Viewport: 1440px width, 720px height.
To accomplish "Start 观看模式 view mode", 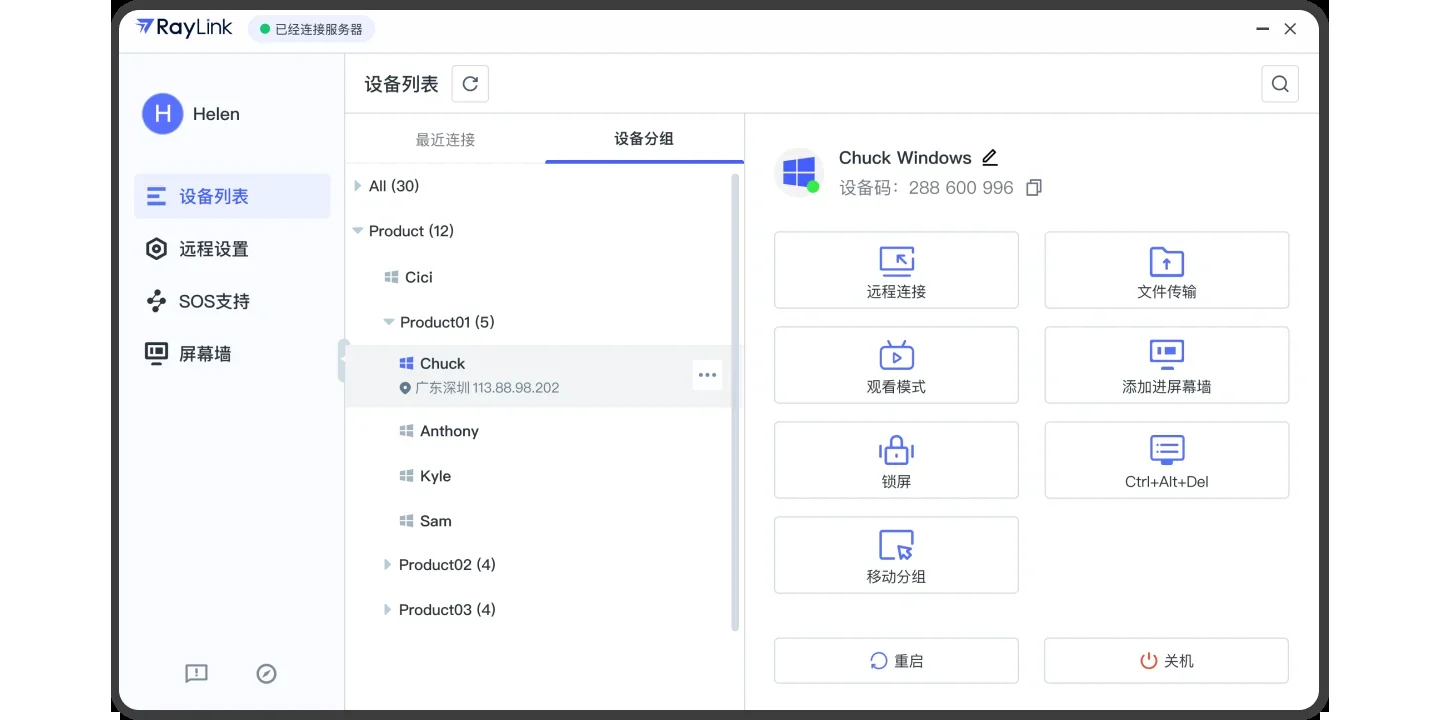I will 896,365.
